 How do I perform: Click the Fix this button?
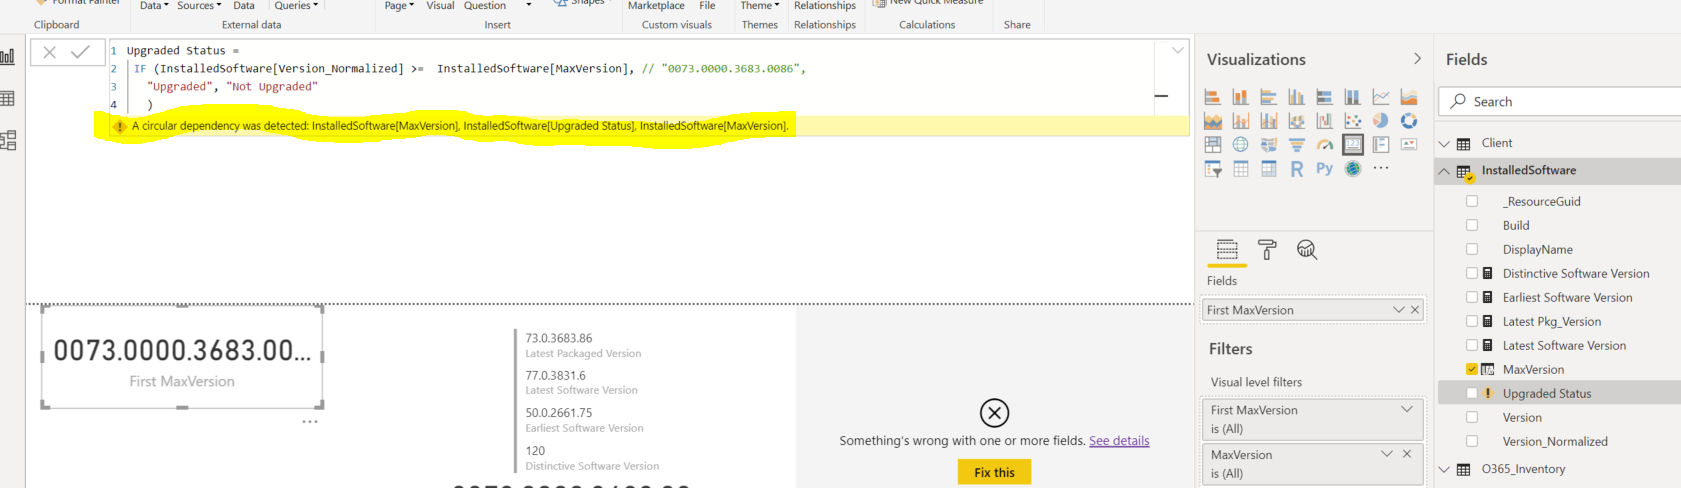pyautogui.click(x=994, y=472)
